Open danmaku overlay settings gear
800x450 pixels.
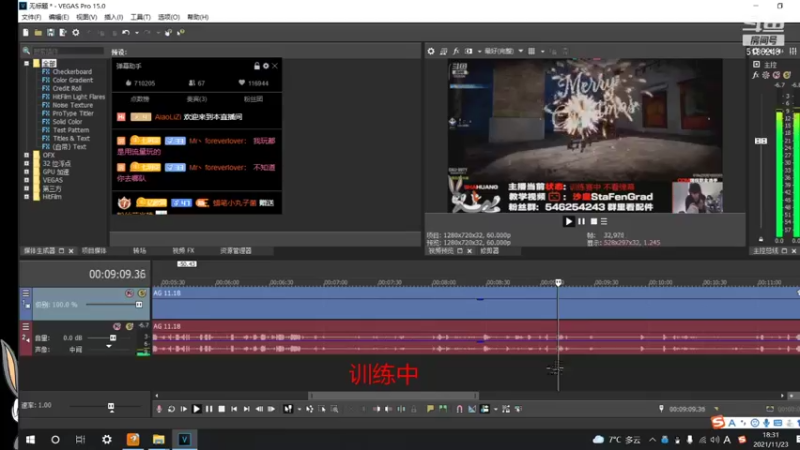[266, 66]
